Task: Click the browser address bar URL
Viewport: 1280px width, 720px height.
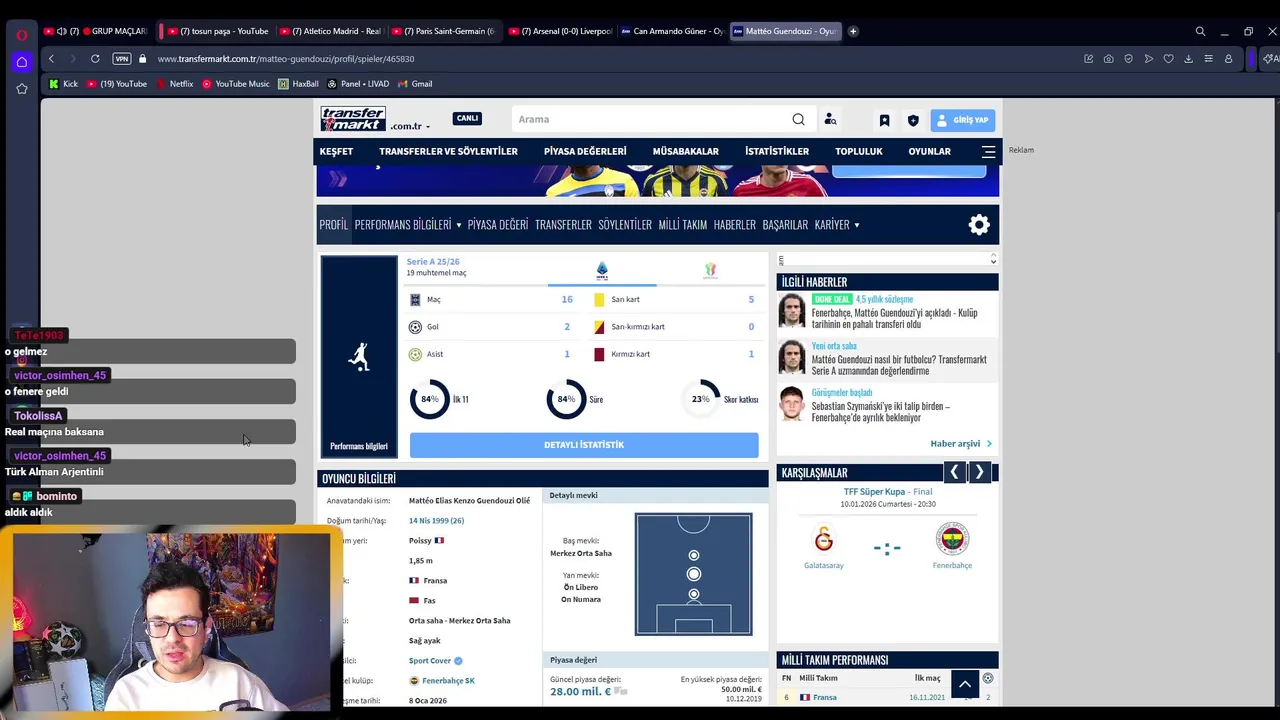Action: (x=285, y=59)
